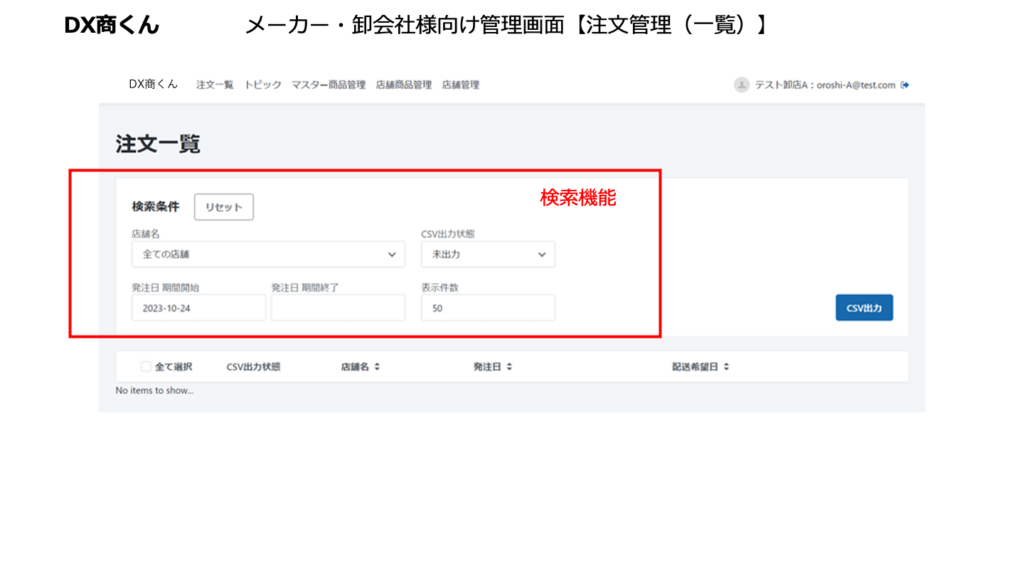Click the blue CSV出力 button

coord(864,308)
